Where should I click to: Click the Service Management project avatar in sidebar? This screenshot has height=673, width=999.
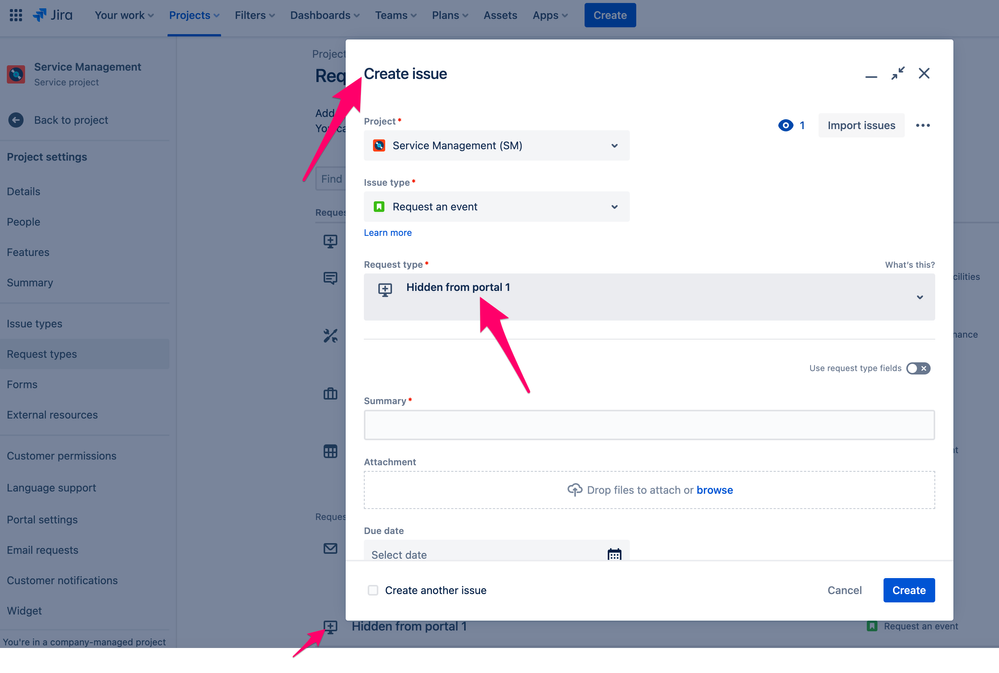point(16,74)
